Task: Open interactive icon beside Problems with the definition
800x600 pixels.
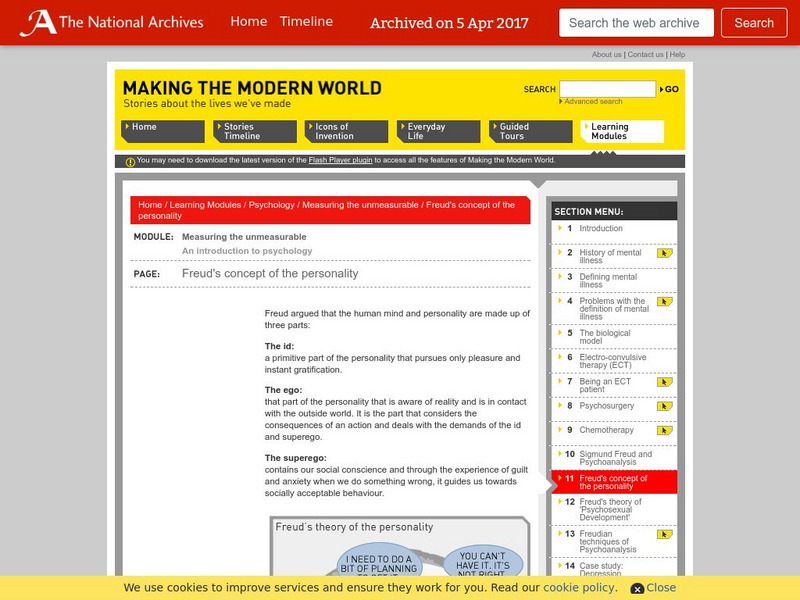Action: (x=664, y=302)
